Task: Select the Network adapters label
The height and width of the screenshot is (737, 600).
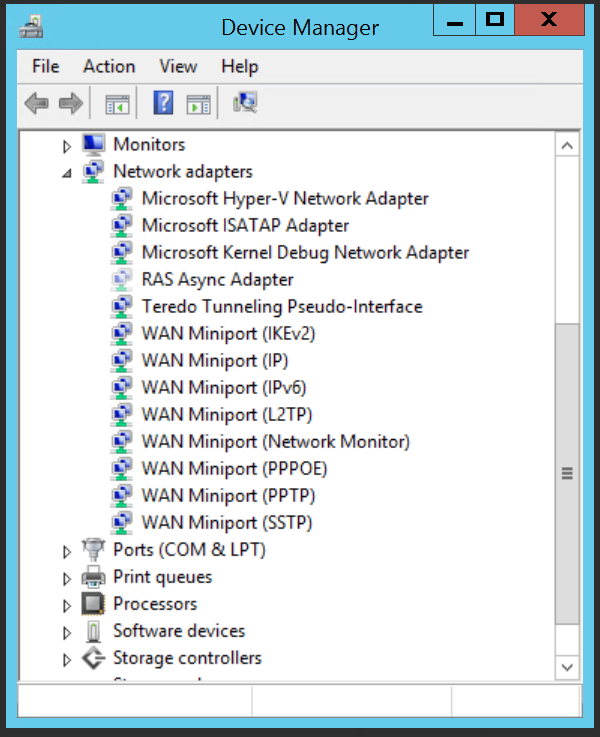Action: 183,172
